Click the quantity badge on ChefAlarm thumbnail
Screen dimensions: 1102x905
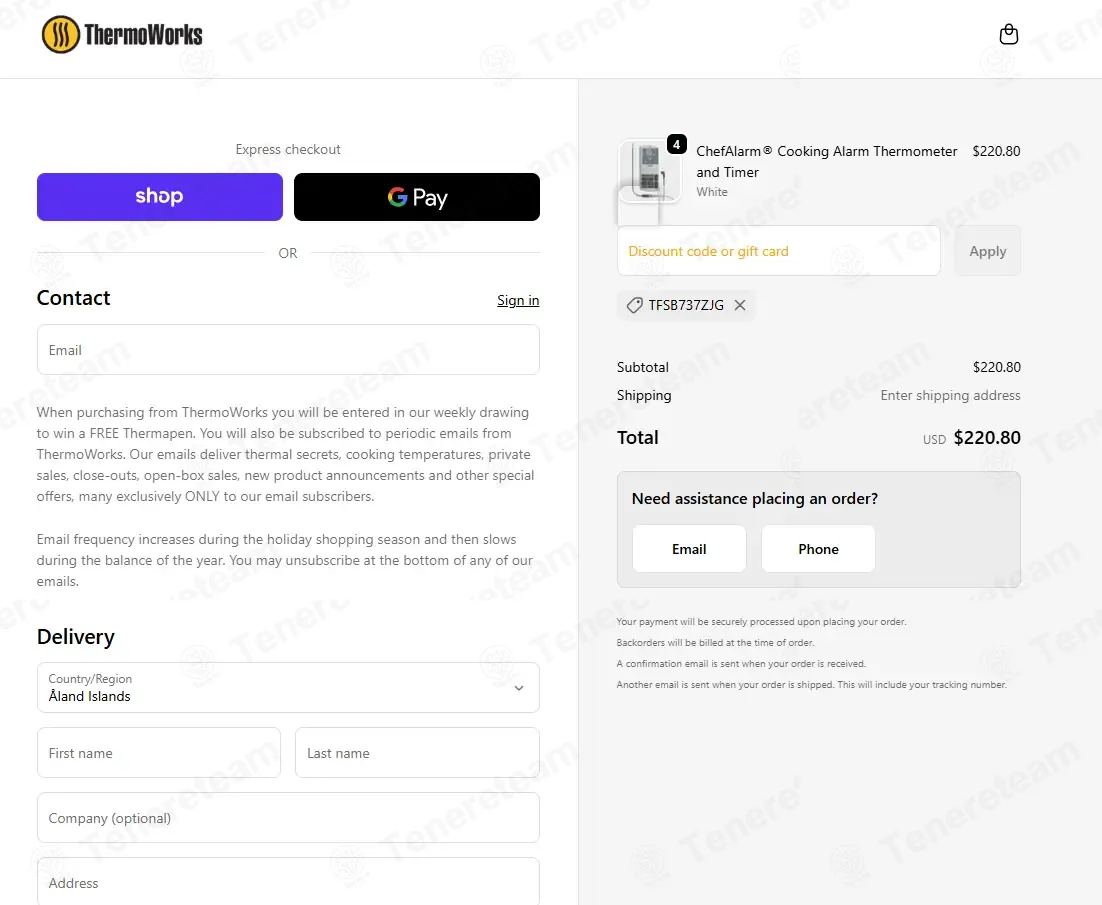pyautogui.click(x=676, y=144)
